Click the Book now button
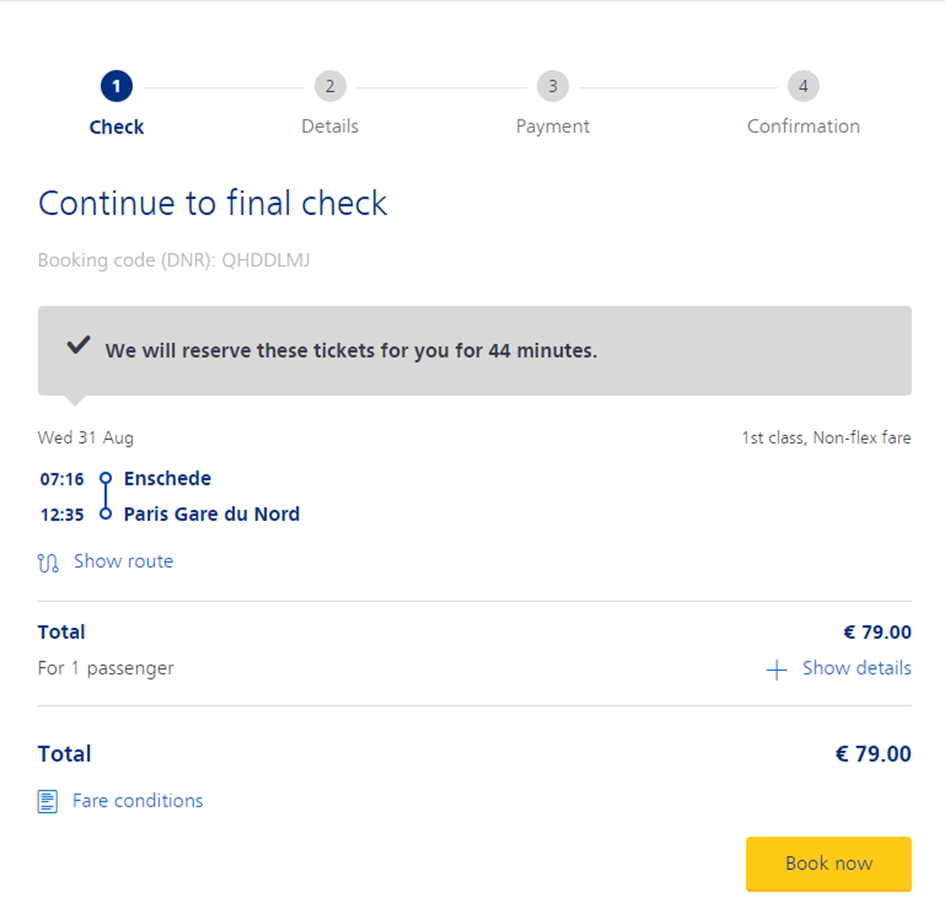Viewport: 945px width, 898px height. click(829, 864)
